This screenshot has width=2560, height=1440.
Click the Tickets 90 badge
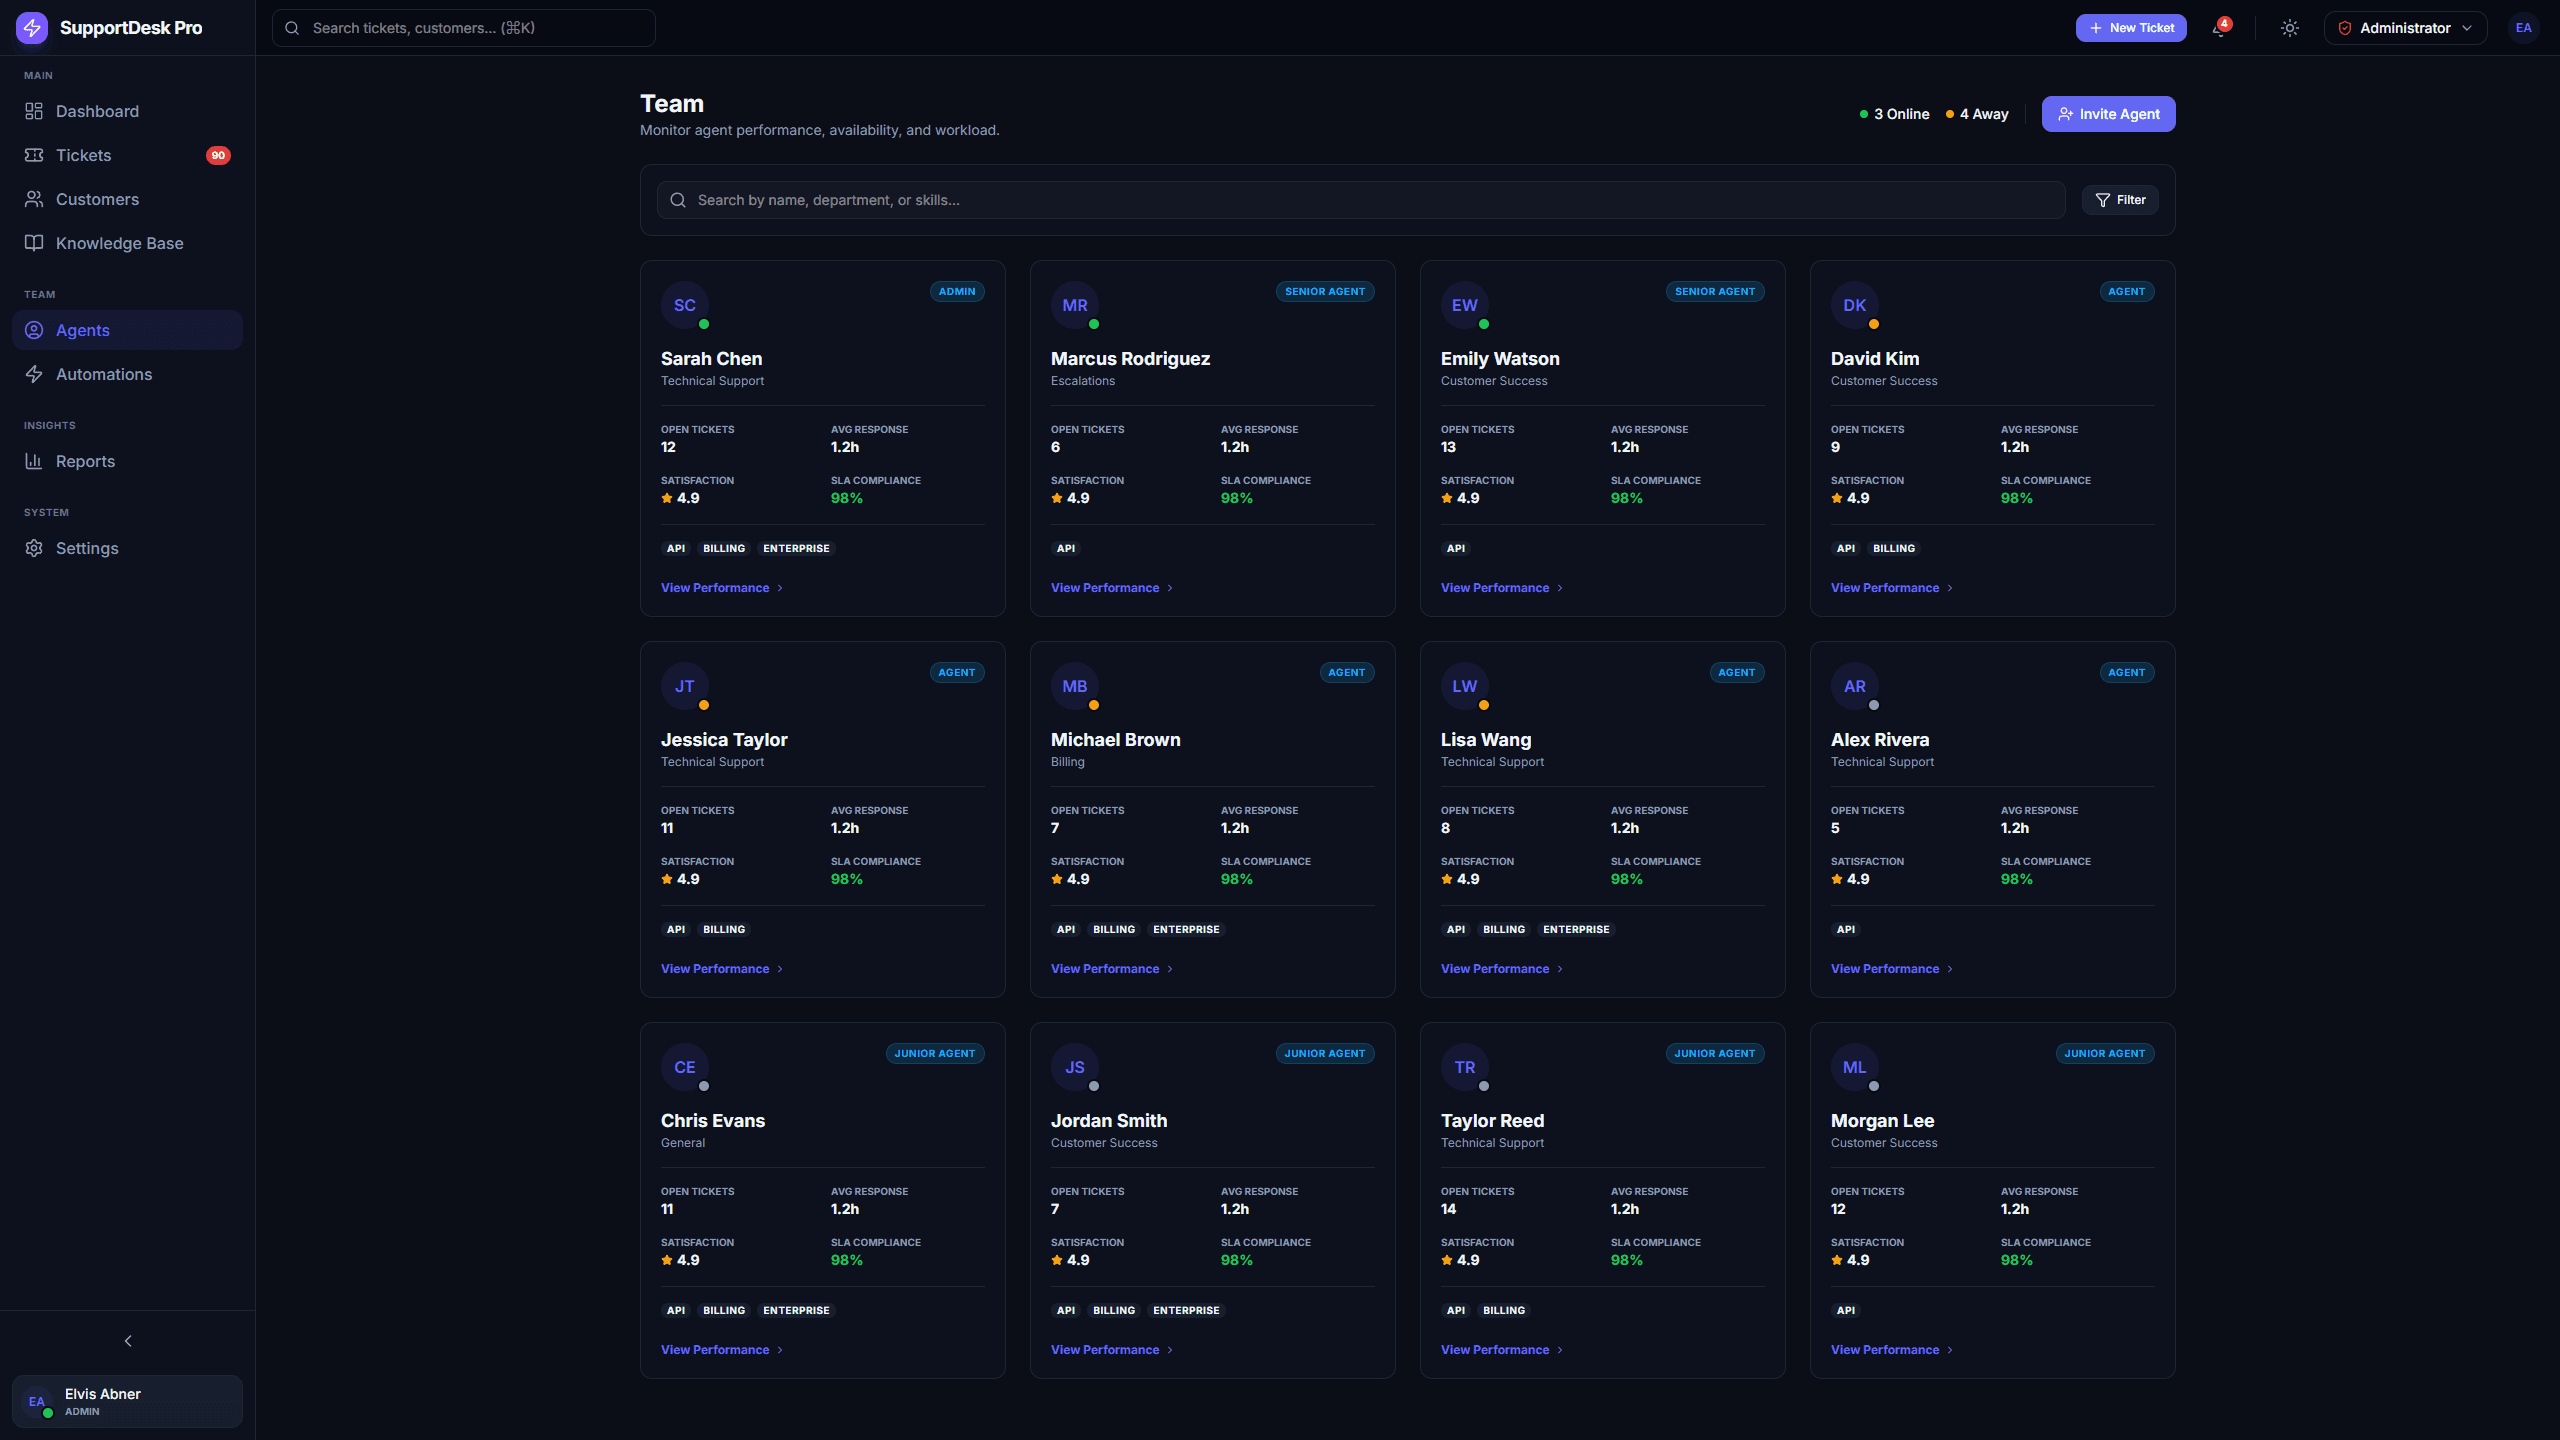[x=218, y=155]
